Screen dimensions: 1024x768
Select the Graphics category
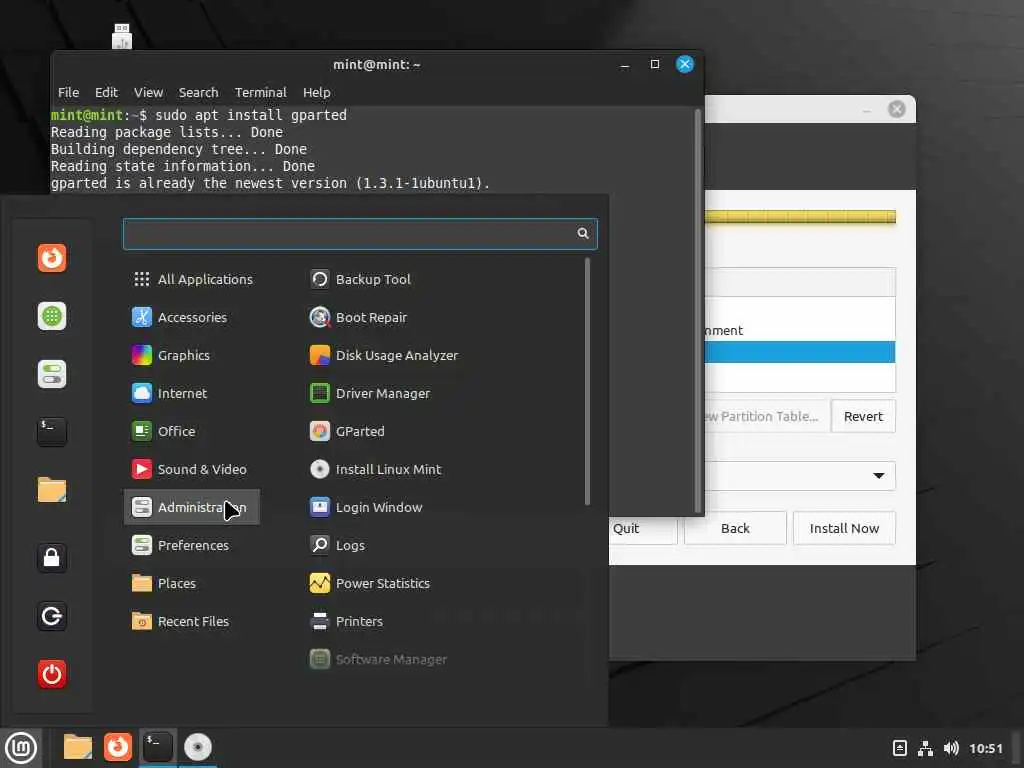pyautogui.click(x=192, y=355)
